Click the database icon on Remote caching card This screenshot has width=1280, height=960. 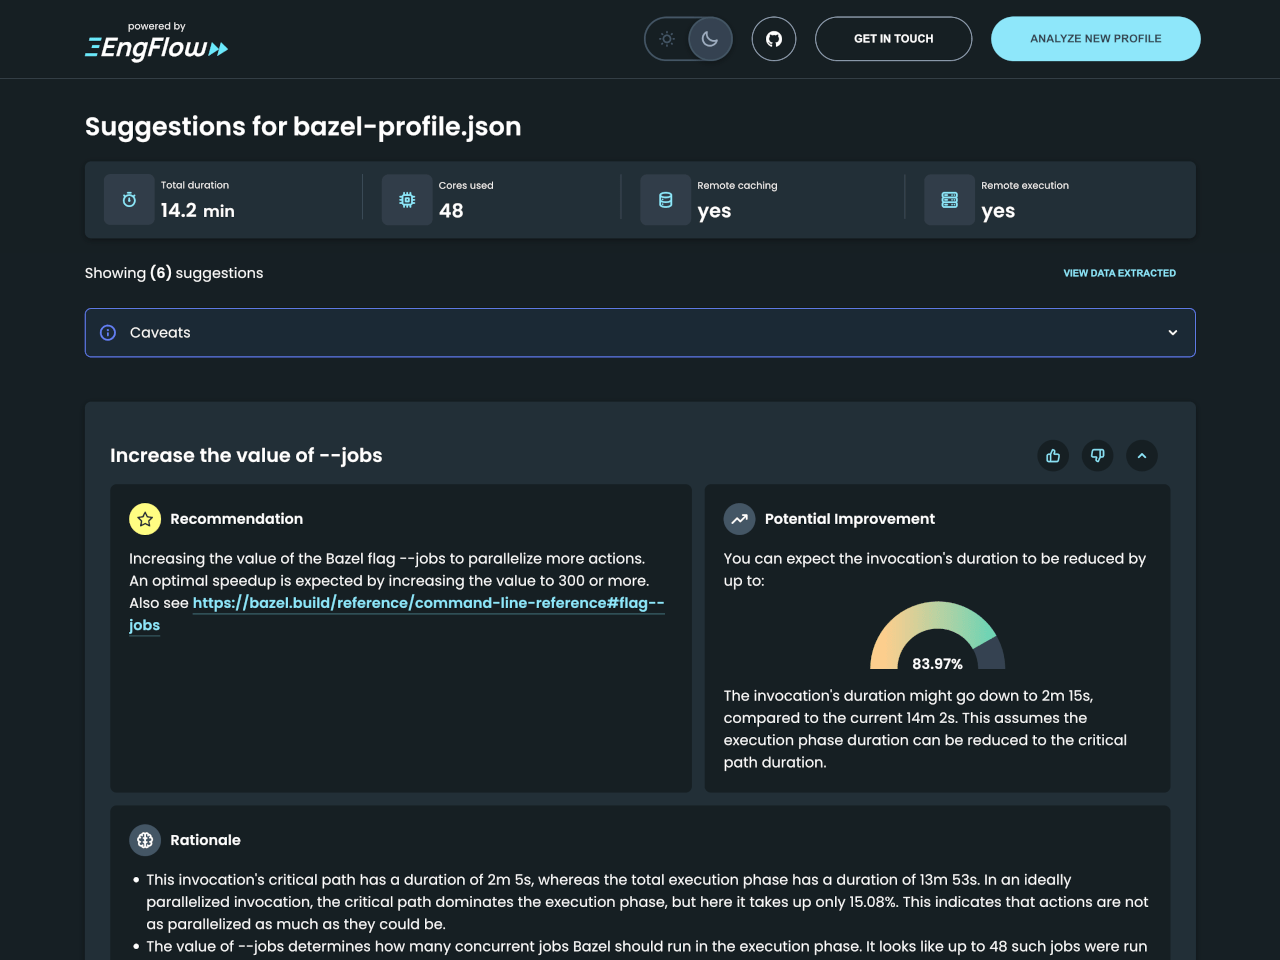click(x=665, y=199)
